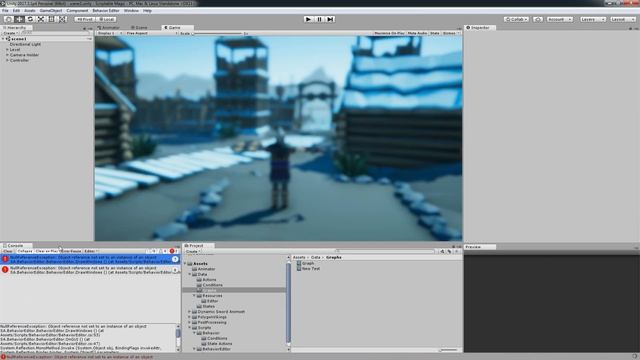The width and height of the screenshot is (640, 360).
Task: Toggle Maximize On Play
Action: tap(389, 33)
